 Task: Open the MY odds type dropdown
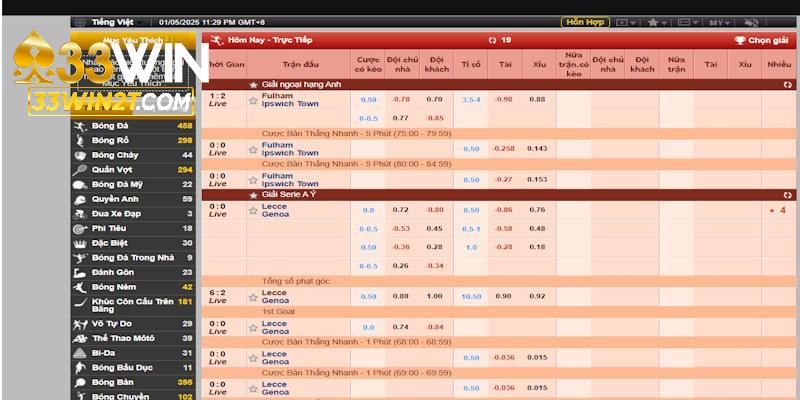click(720, 22)
